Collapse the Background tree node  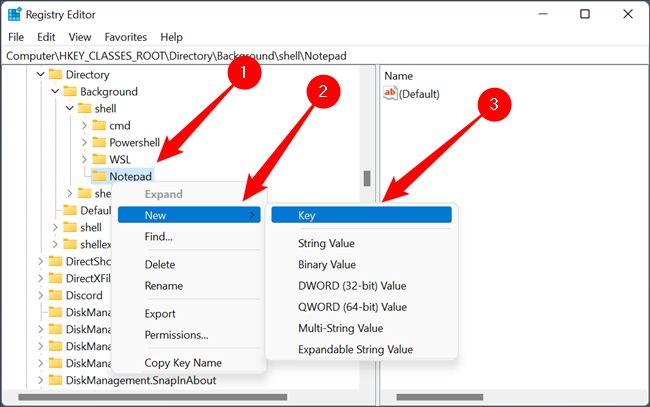tap(55, 91)
